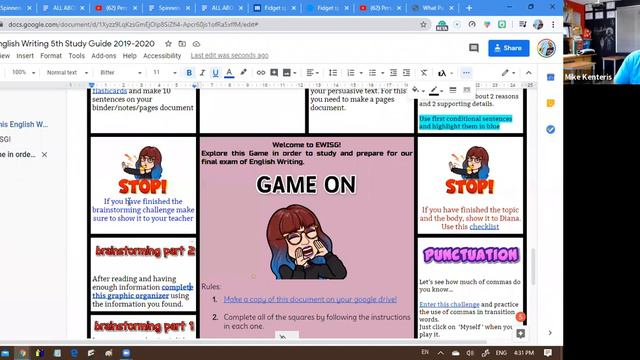Viewport: 640px width, 360px height.
Task: Move document using the folder icon
Action: coord(182,43)
